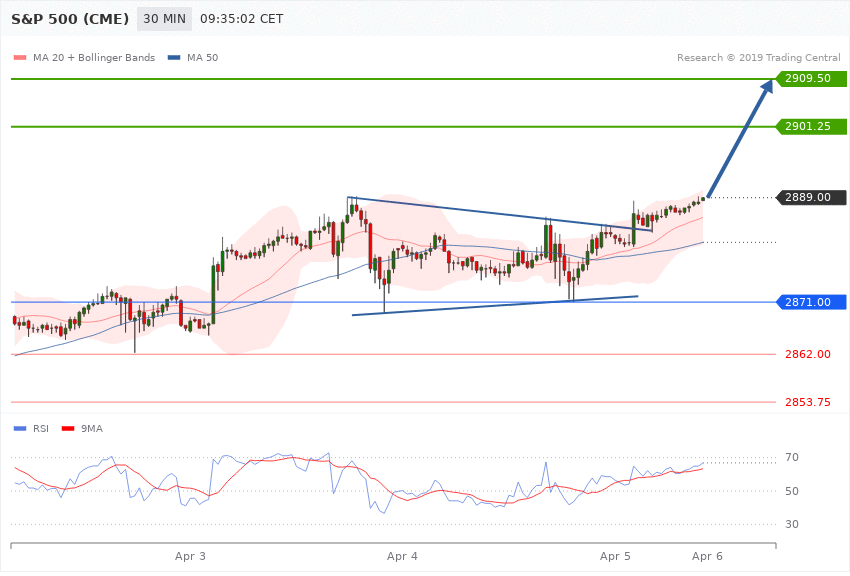The width and height of the screenshot is (850, 576).
Task: Click the 2909.50 resistance price tag
Action: pyautogui.click(x=811, y=79)
